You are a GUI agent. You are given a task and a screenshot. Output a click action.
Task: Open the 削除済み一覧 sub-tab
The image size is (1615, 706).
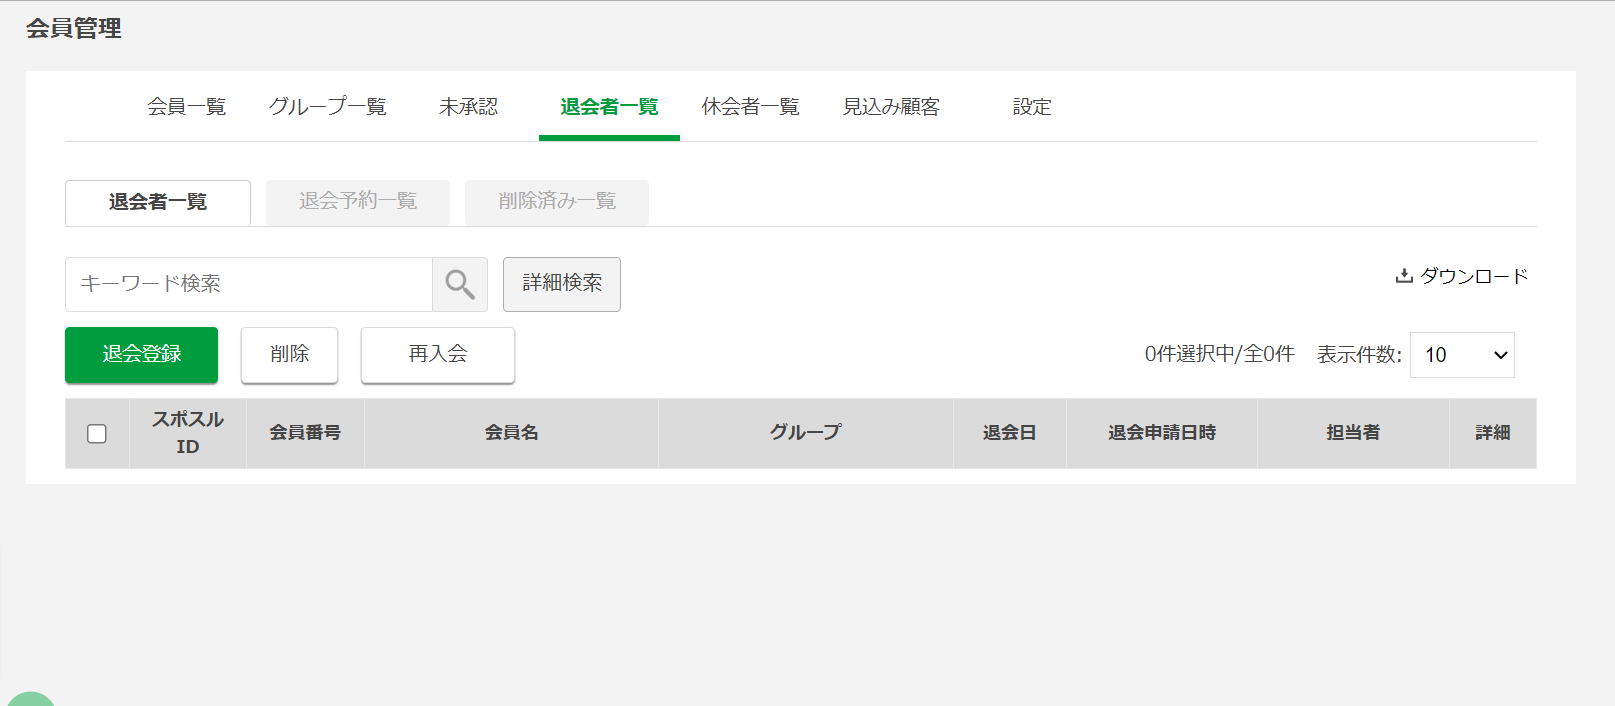pyautogui.click(x=557, y=202)
